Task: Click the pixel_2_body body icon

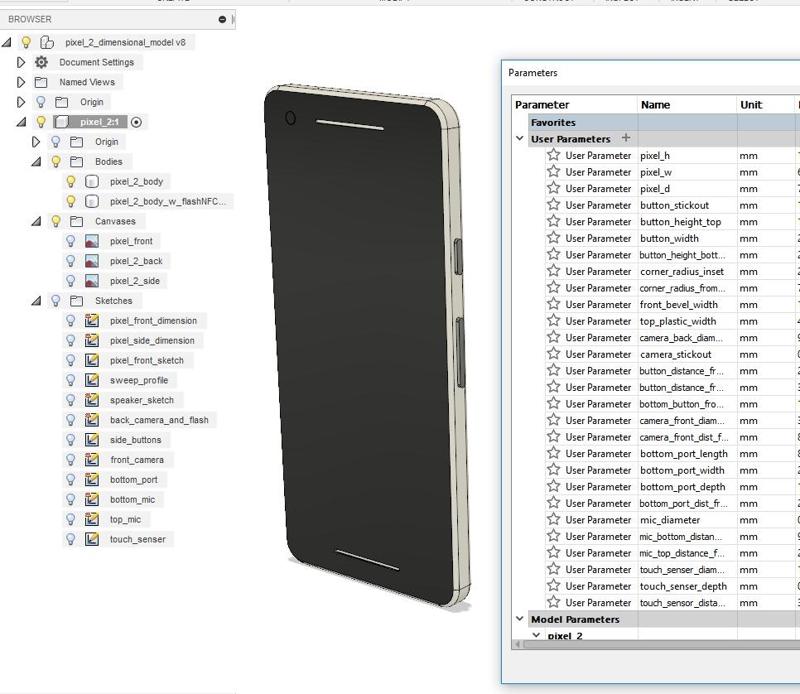Action: point(92,181)
